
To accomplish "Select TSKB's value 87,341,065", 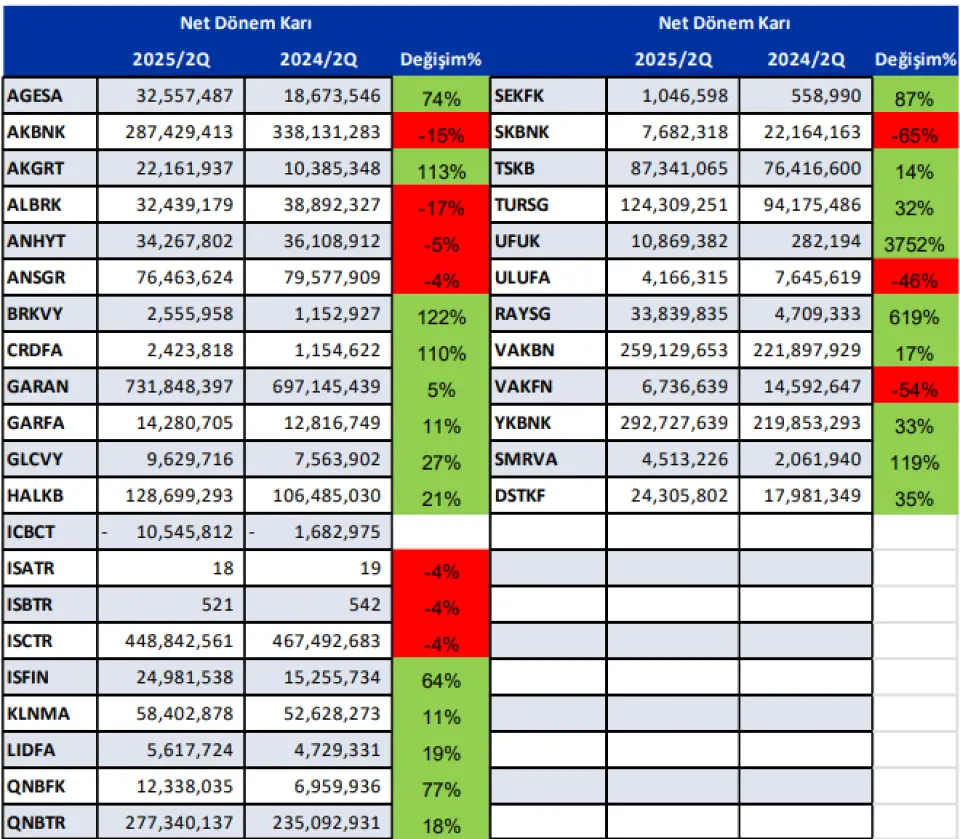I will (x=680, y=168).
